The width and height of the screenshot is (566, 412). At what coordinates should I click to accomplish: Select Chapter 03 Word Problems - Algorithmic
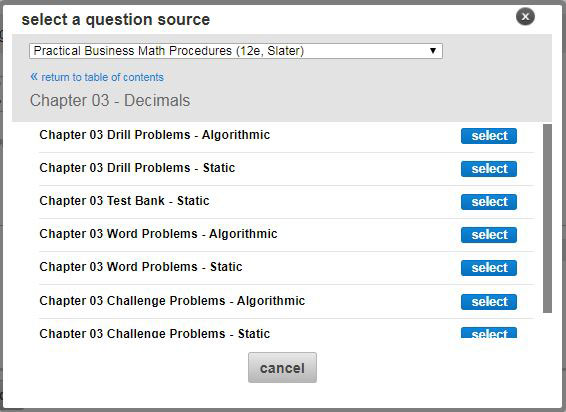489,235
